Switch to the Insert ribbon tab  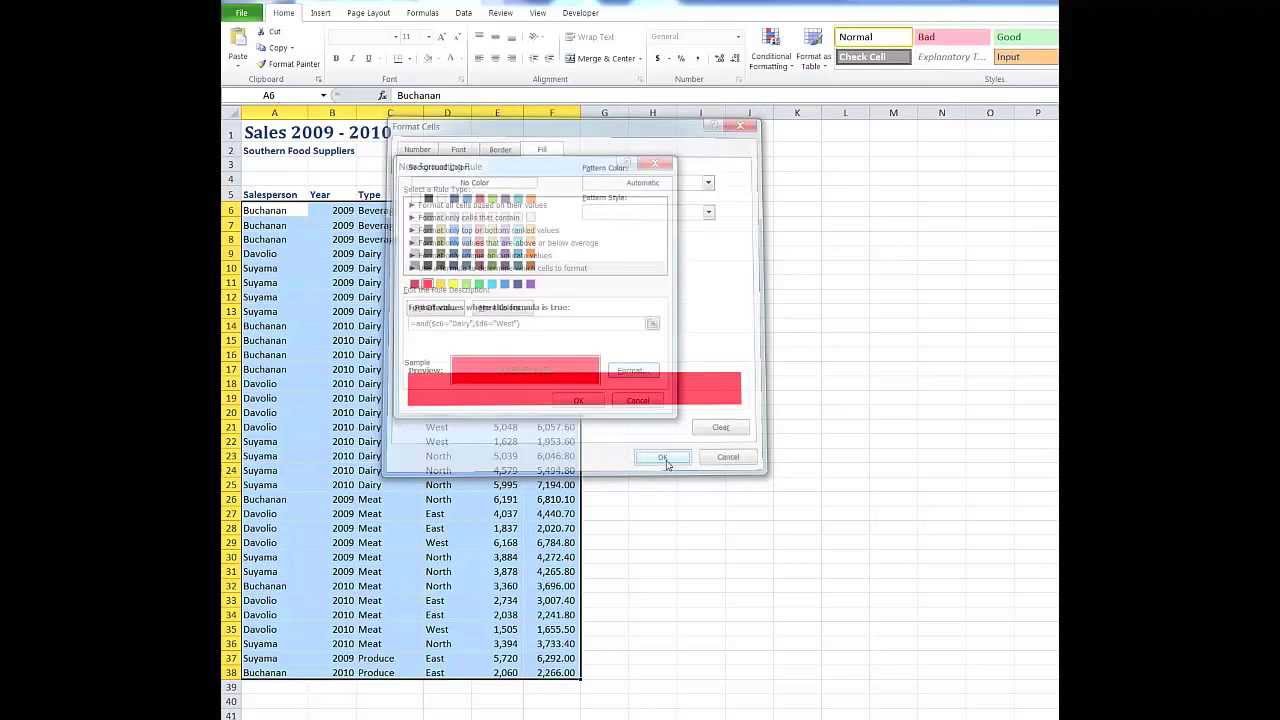[x=320, y=13]
